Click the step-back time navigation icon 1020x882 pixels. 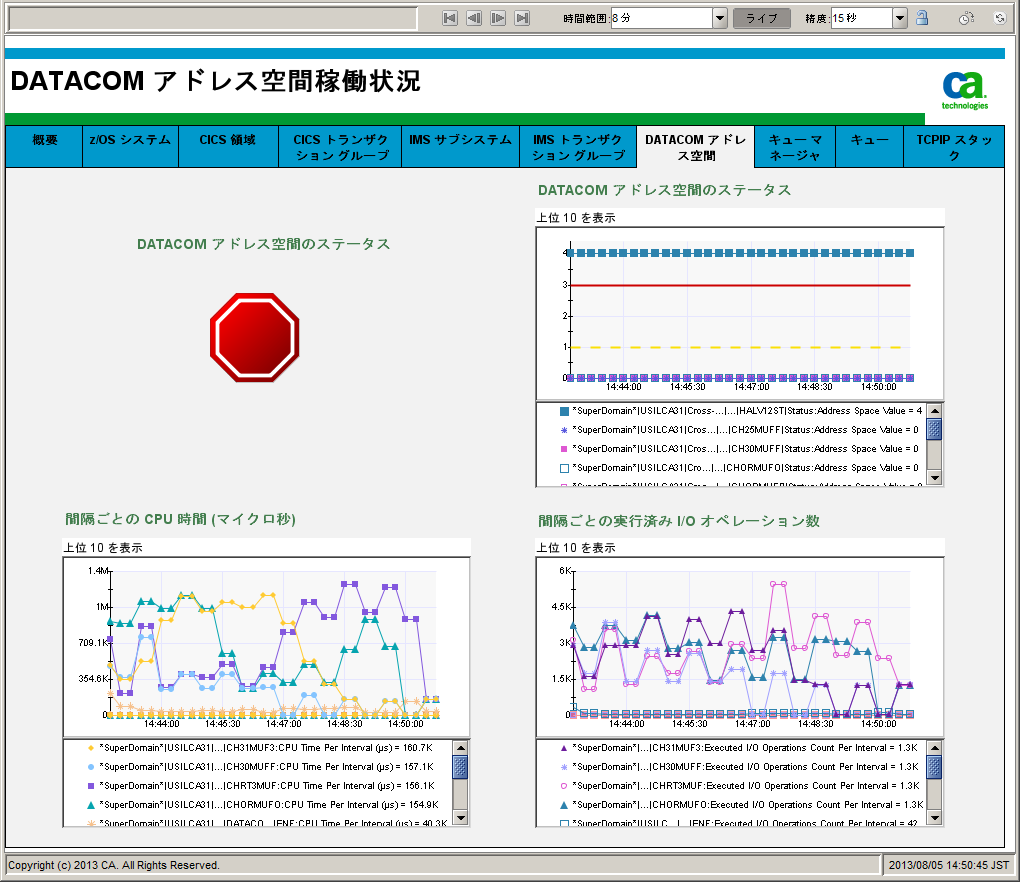pyautogui.click(x=473, y=17)
